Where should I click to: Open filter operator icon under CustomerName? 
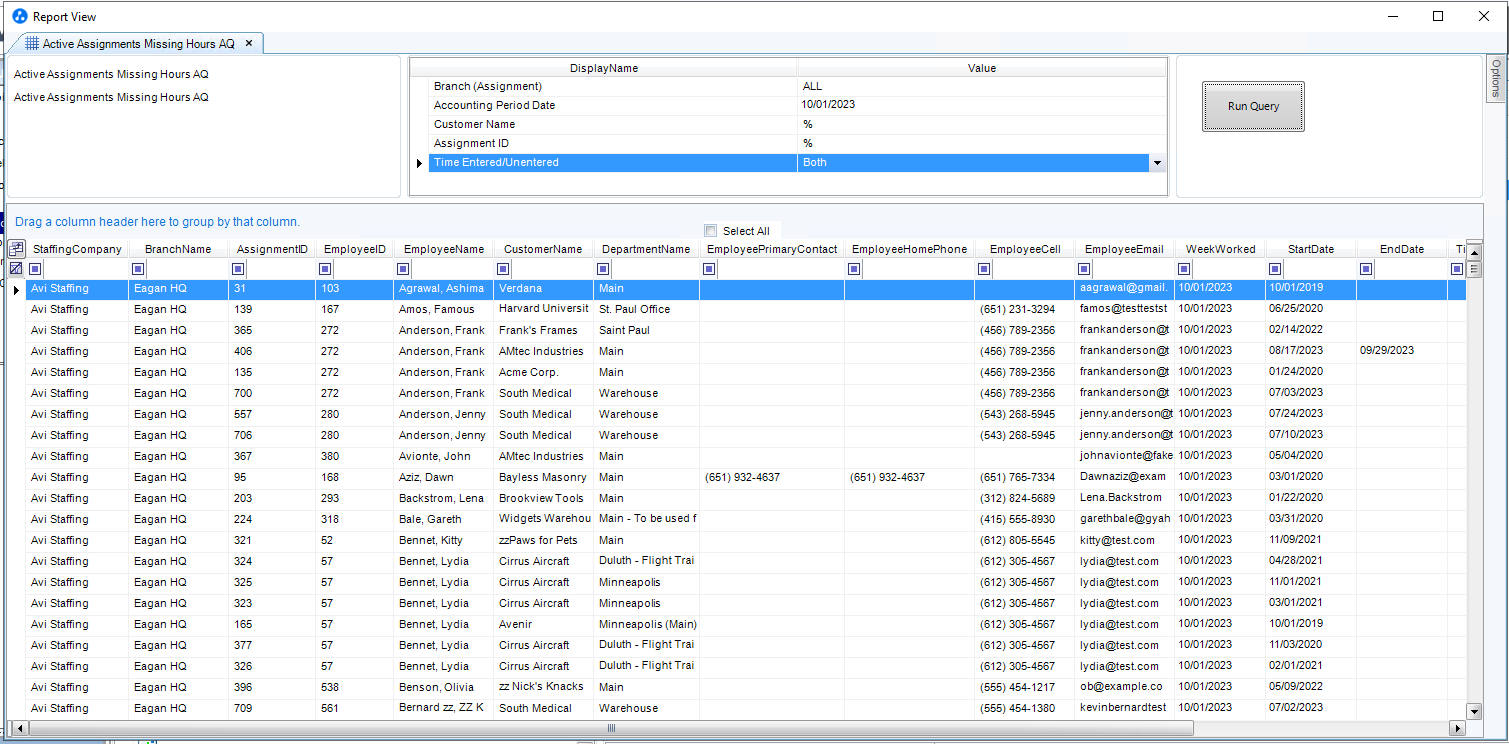503,269
